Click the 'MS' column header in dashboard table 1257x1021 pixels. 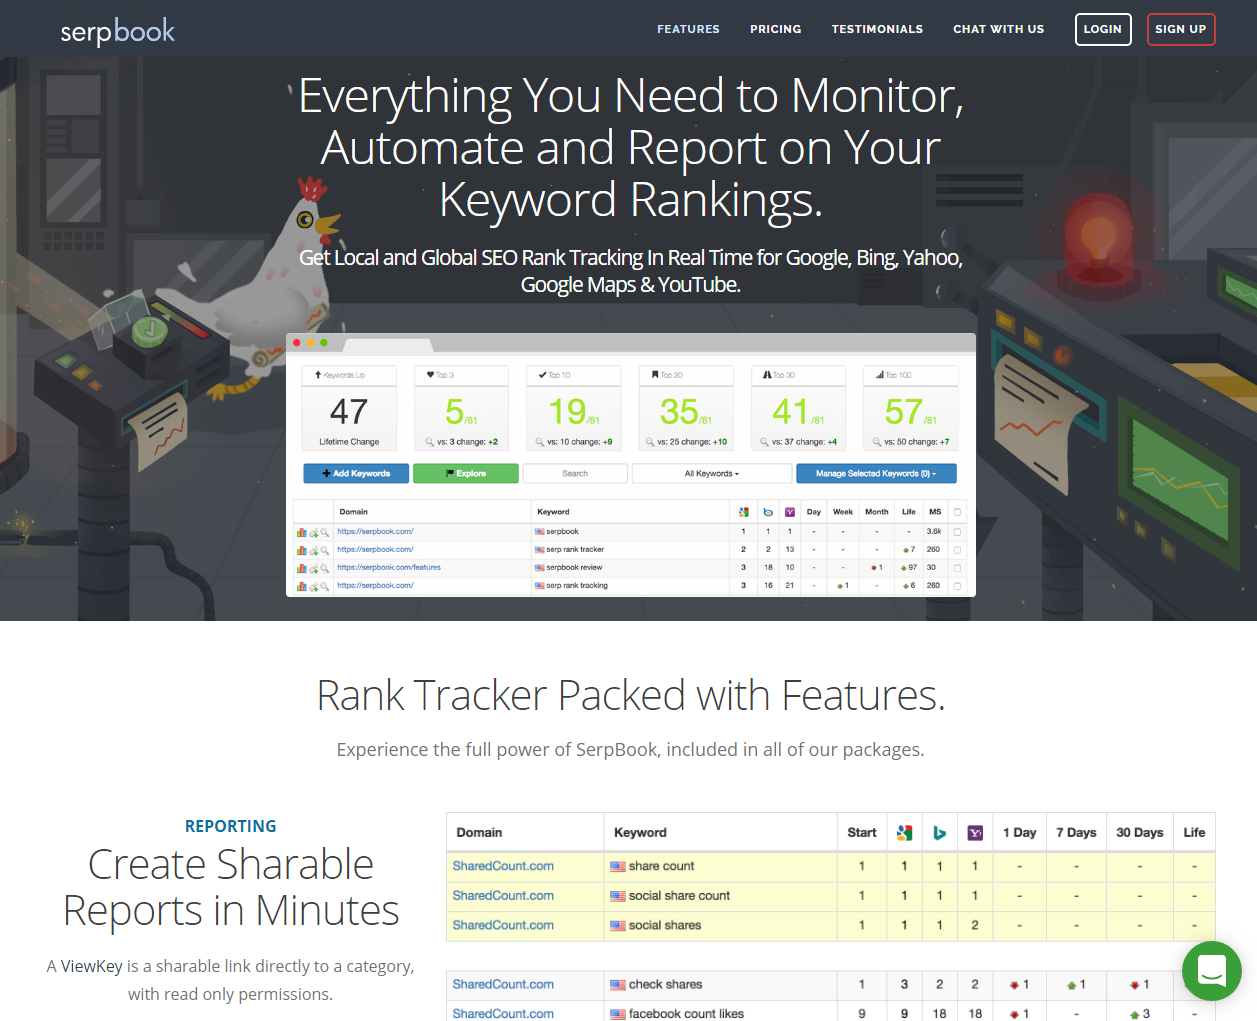pyautogui.click(x=935, y=512)
